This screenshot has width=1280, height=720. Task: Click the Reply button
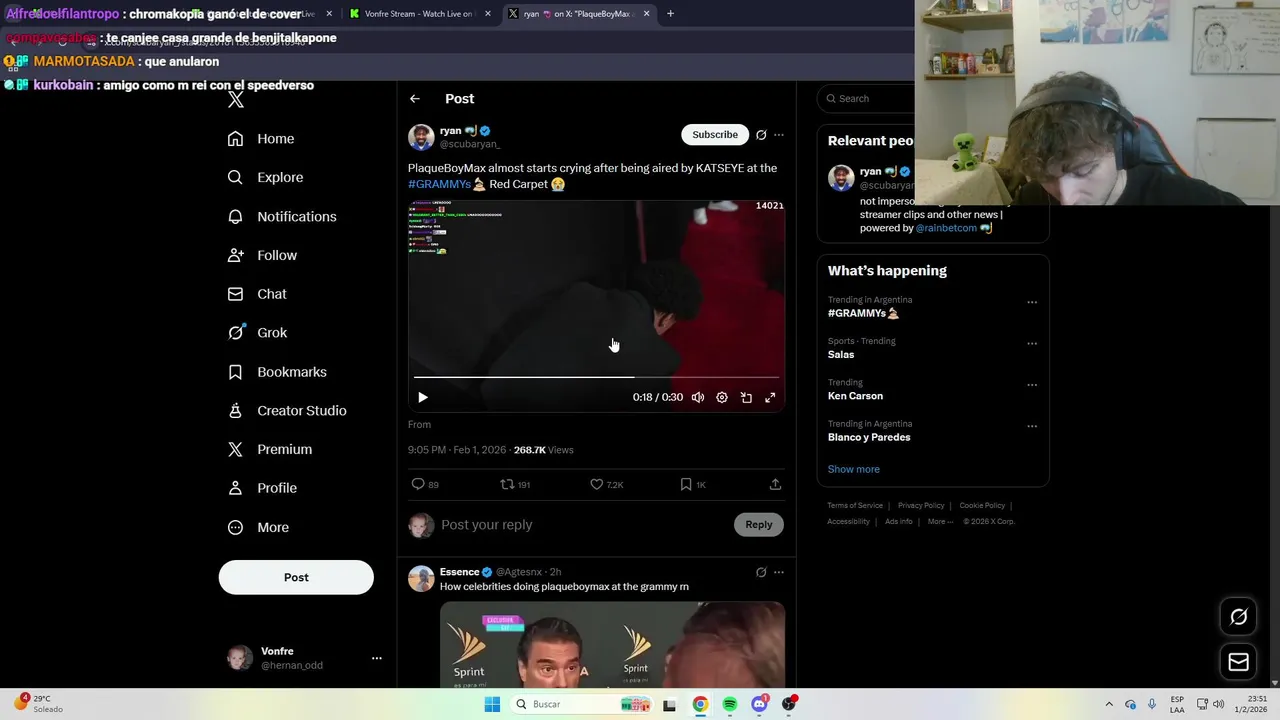[759, 524]
